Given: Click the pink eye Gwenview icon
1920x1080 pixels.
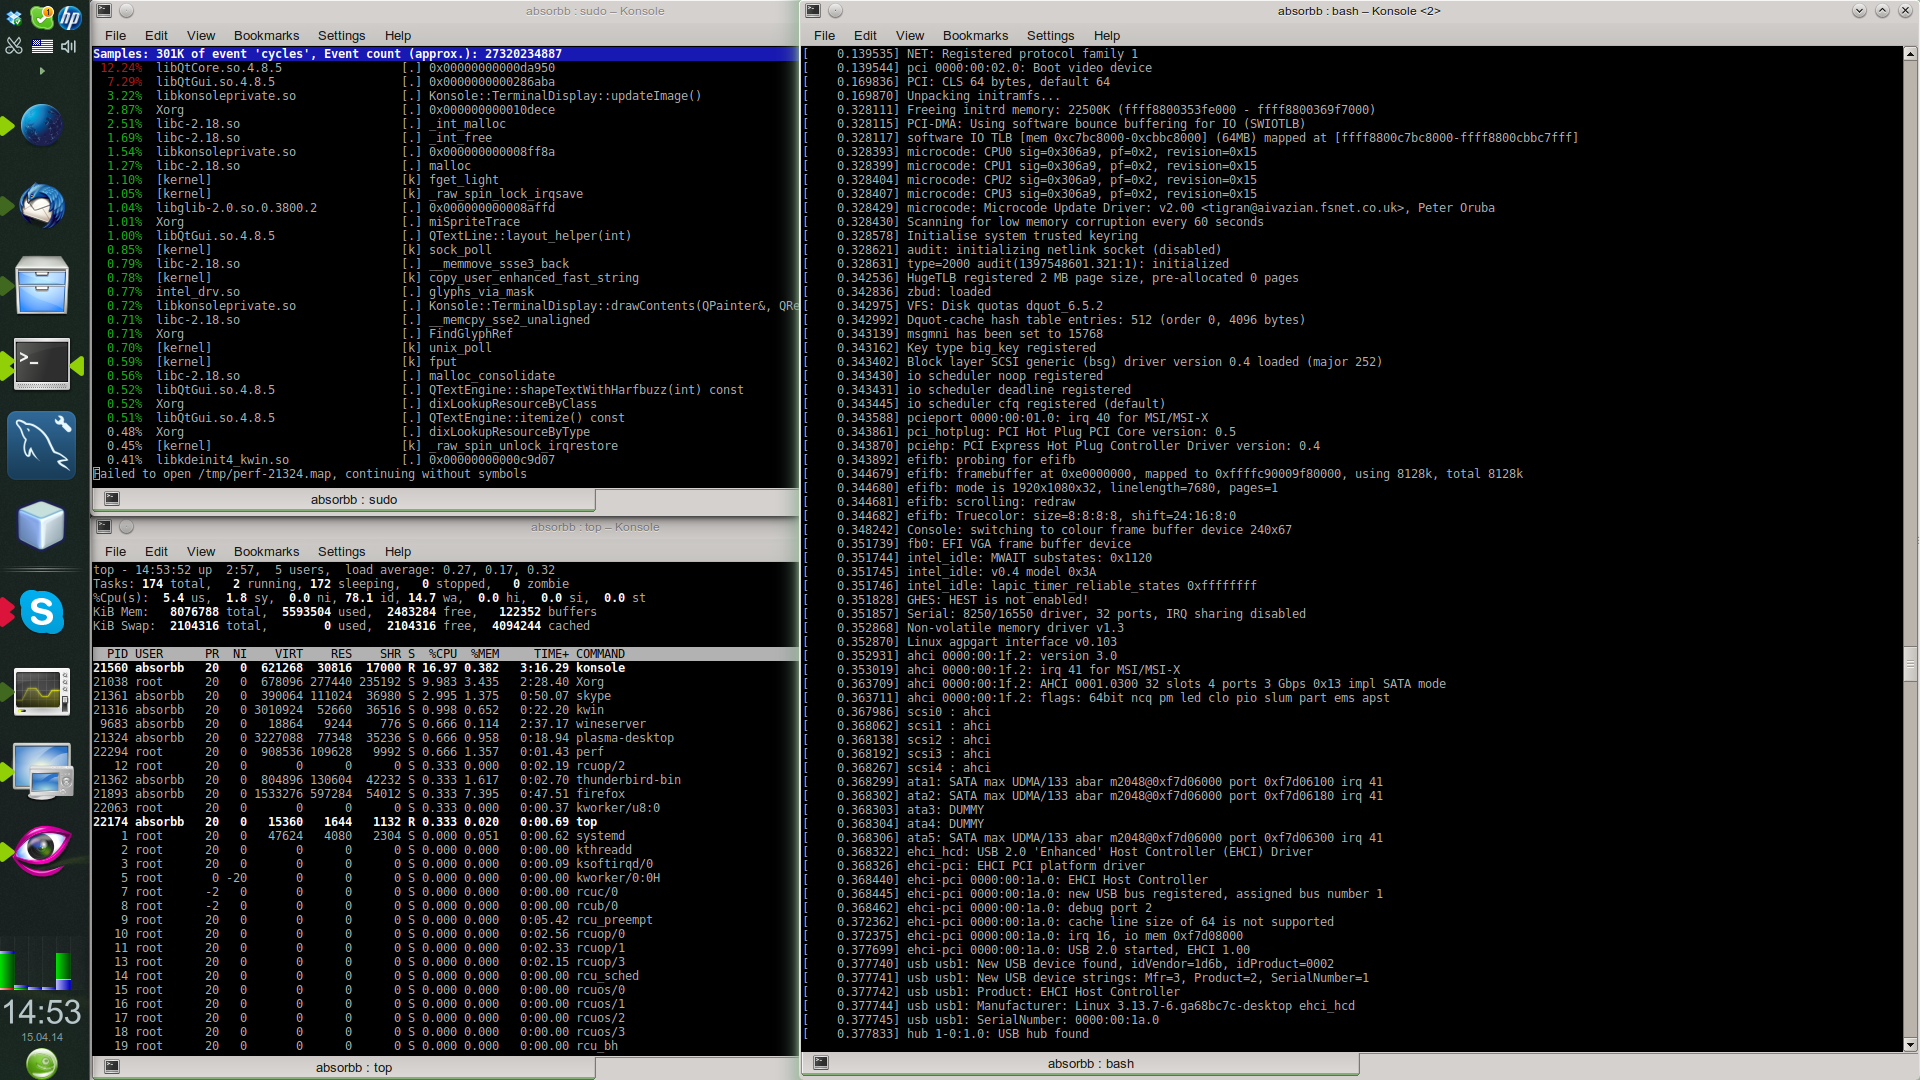Looking at the screenshot, I should tap(42, 849).
